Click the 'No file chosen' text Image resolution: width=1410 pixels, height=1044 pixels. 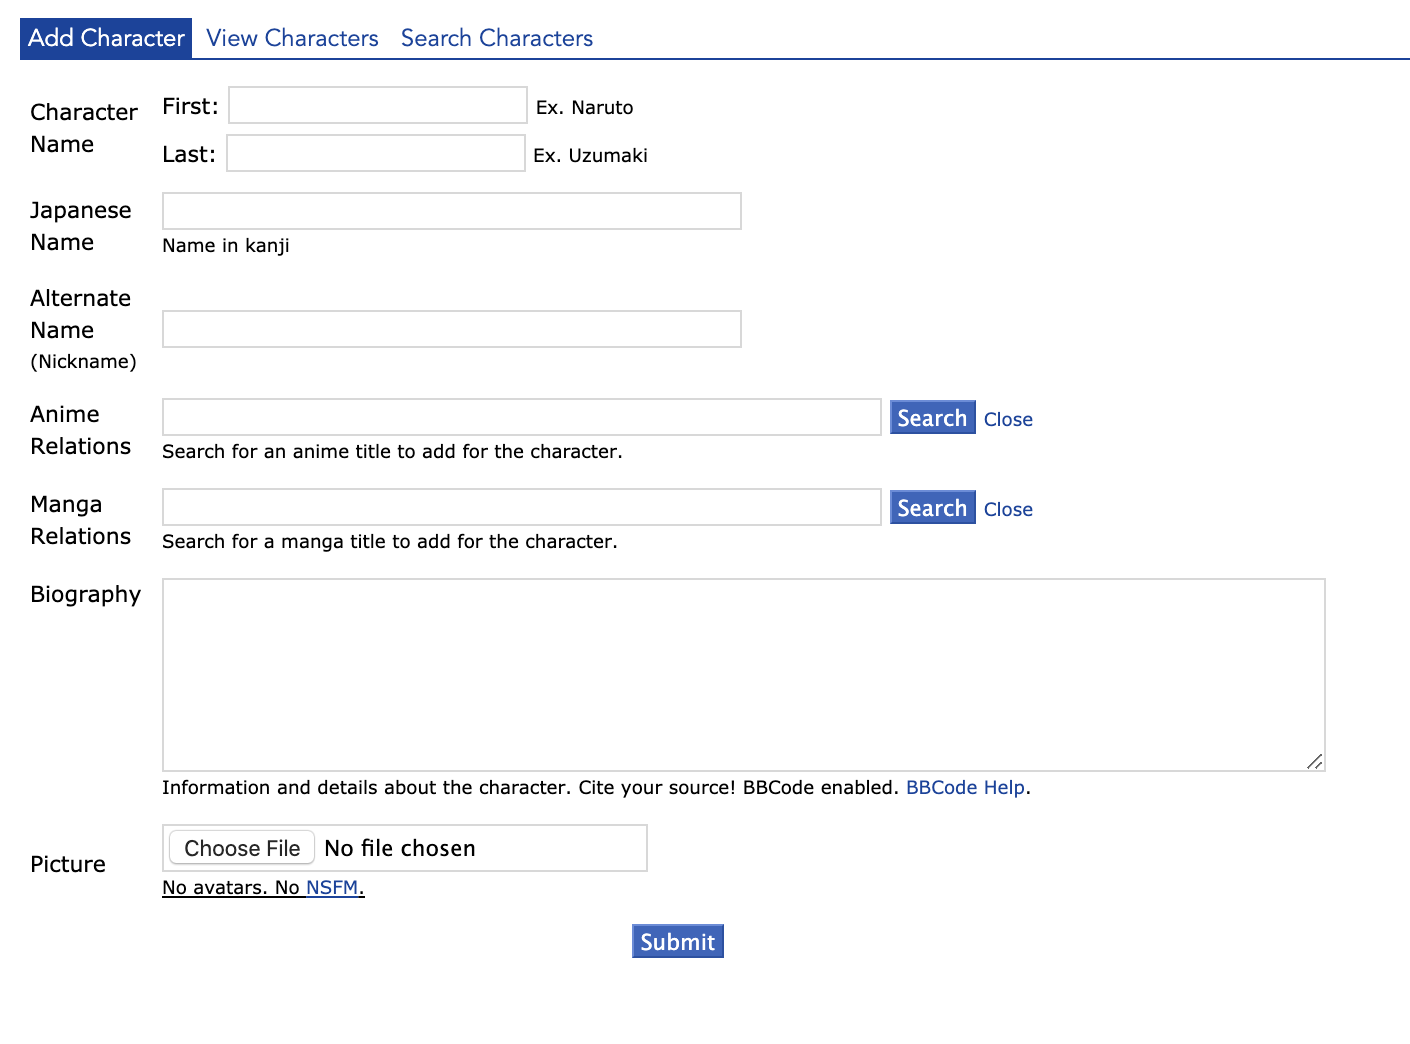[x=400, y=848]
